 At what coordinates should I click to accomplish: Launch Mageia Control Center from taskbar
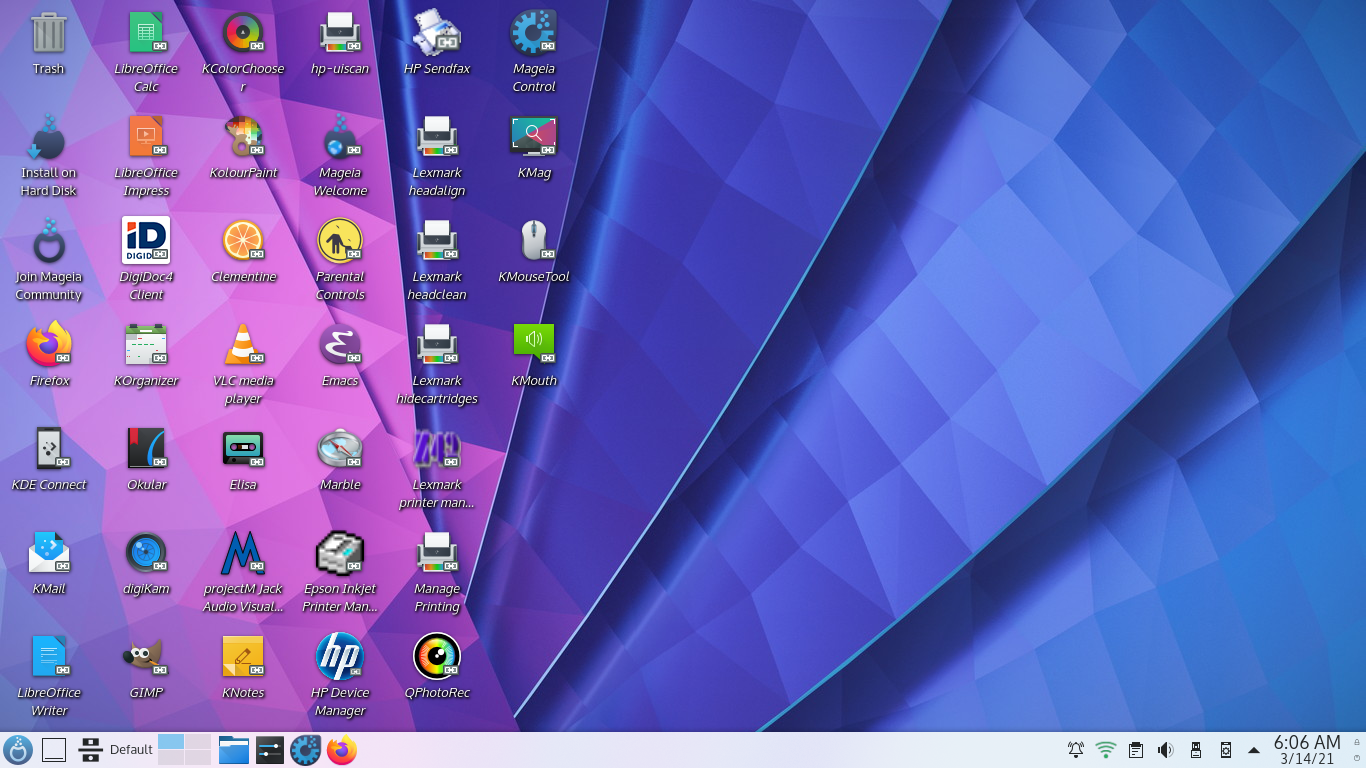[x=306, y=750]
